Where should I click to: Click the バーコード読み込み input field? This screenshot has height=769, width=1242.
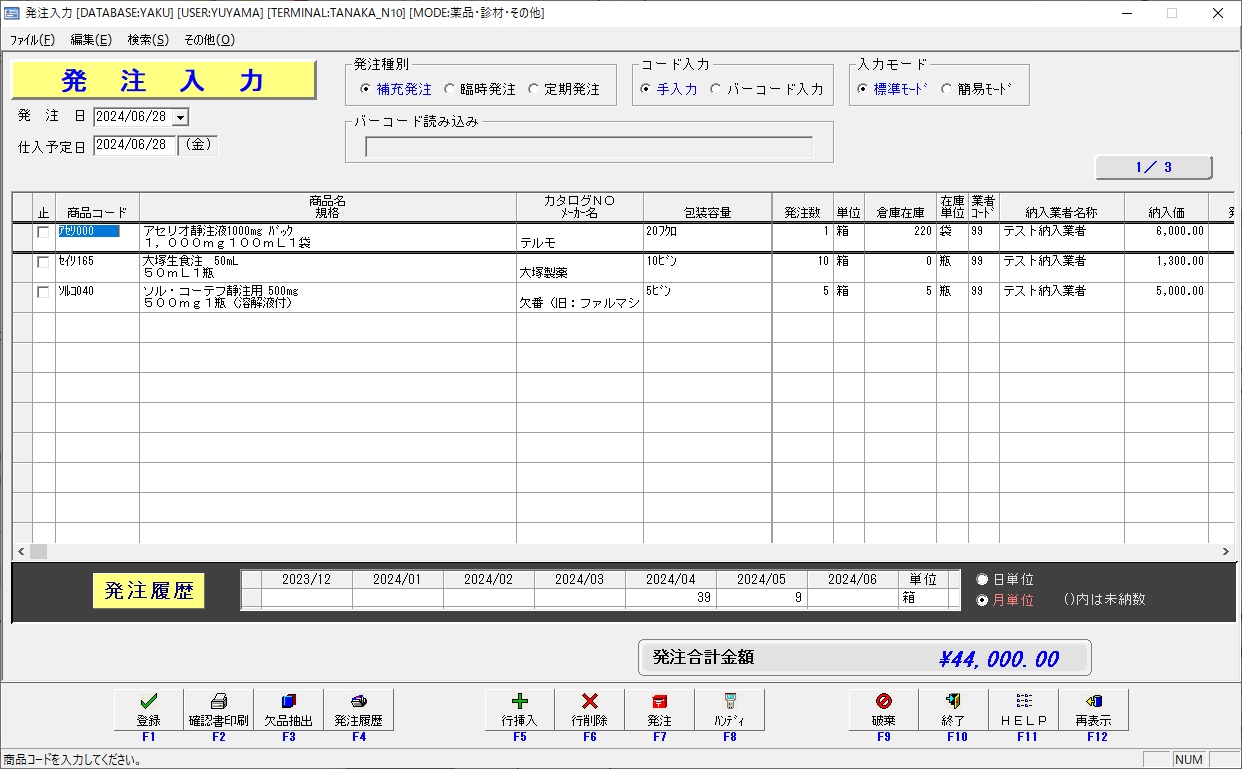(x=589, y=147)
